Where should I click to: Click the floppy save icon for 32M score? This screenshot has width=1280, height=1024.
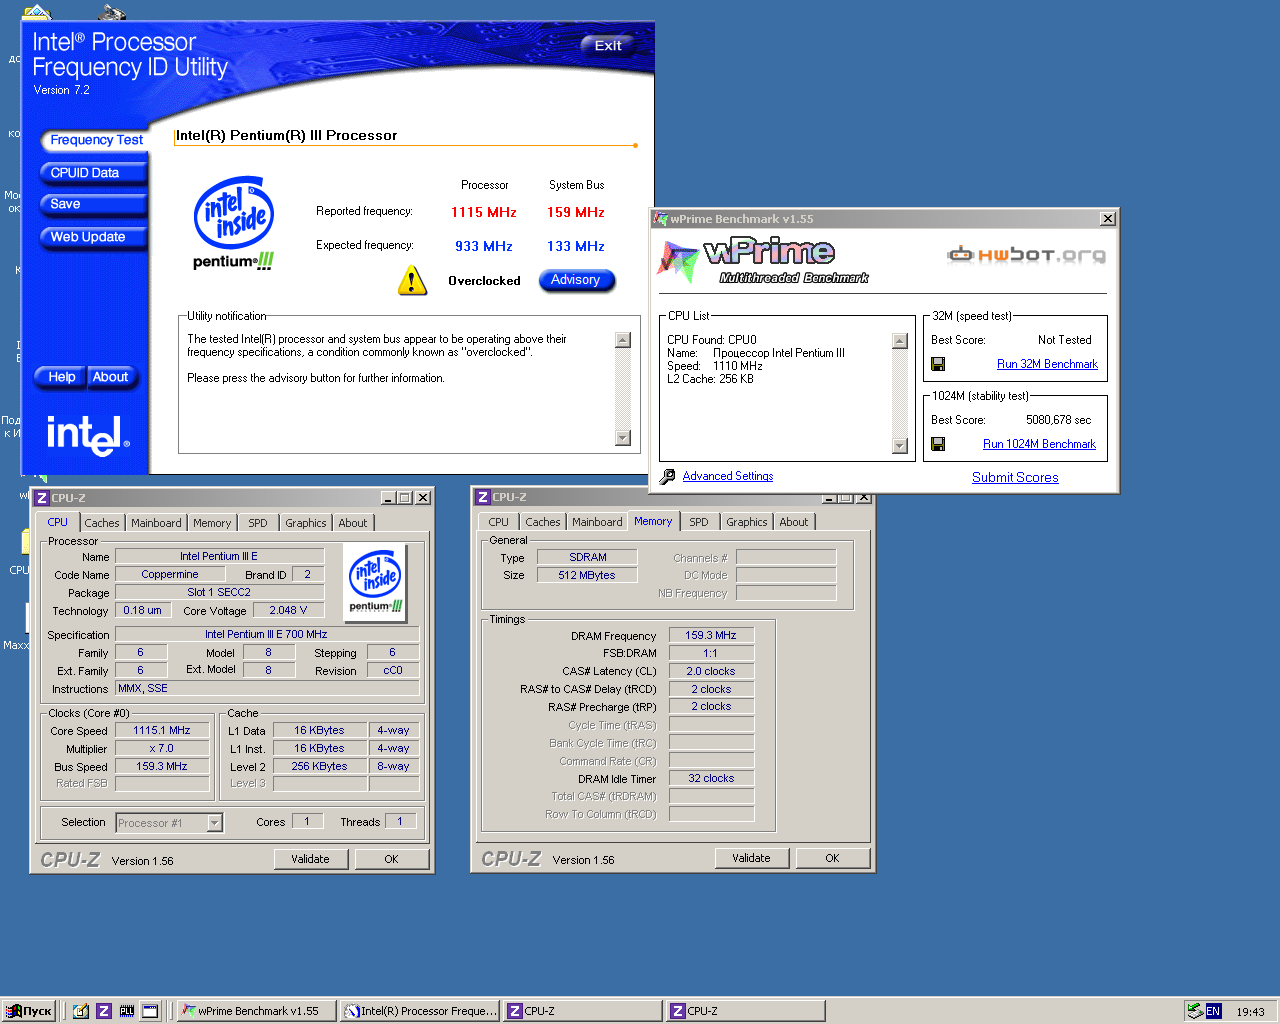click(x=938, y=364)
